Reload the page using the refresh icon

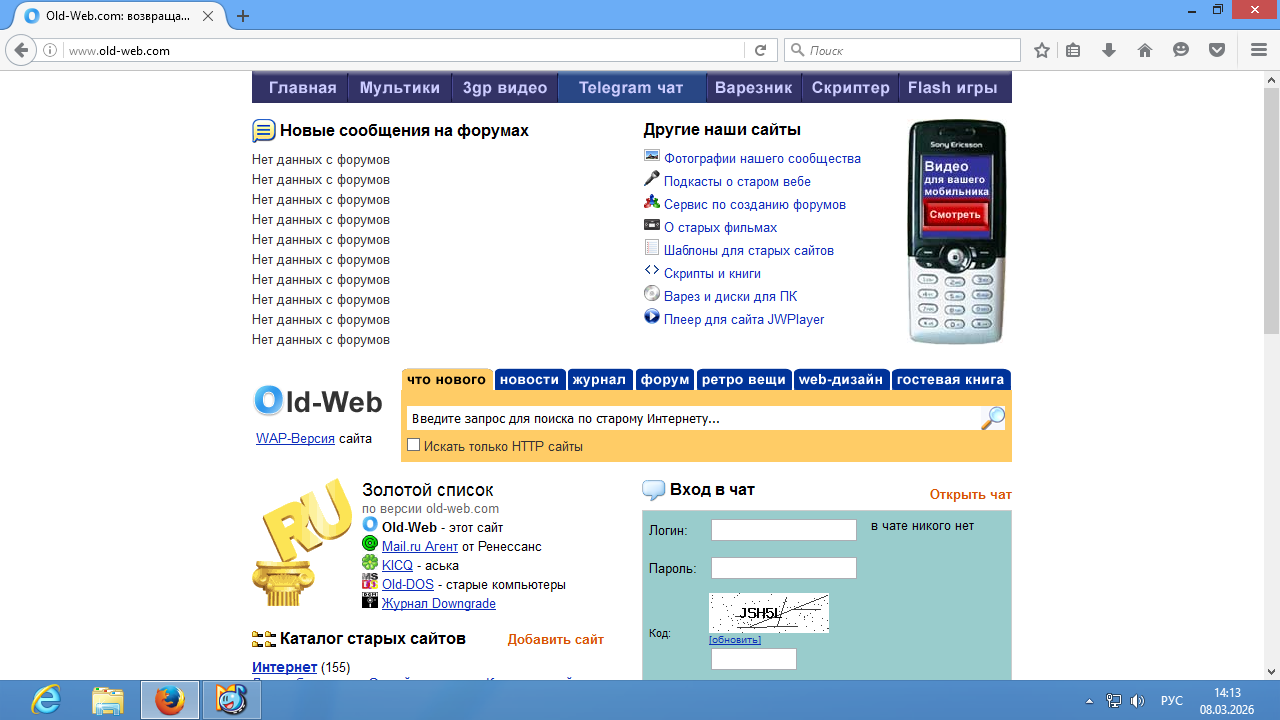(x=760, y=50)
